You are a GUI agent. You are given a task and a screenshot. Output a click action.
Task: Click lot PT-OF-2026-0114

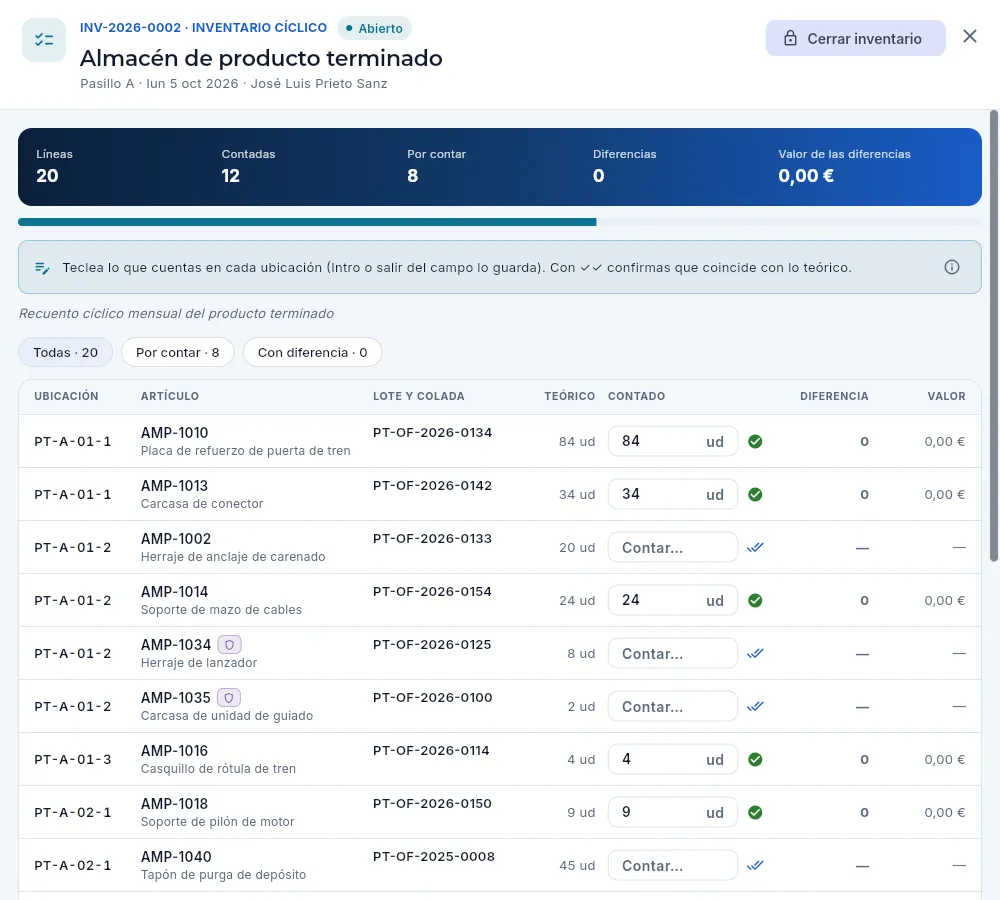click(431, 750)
